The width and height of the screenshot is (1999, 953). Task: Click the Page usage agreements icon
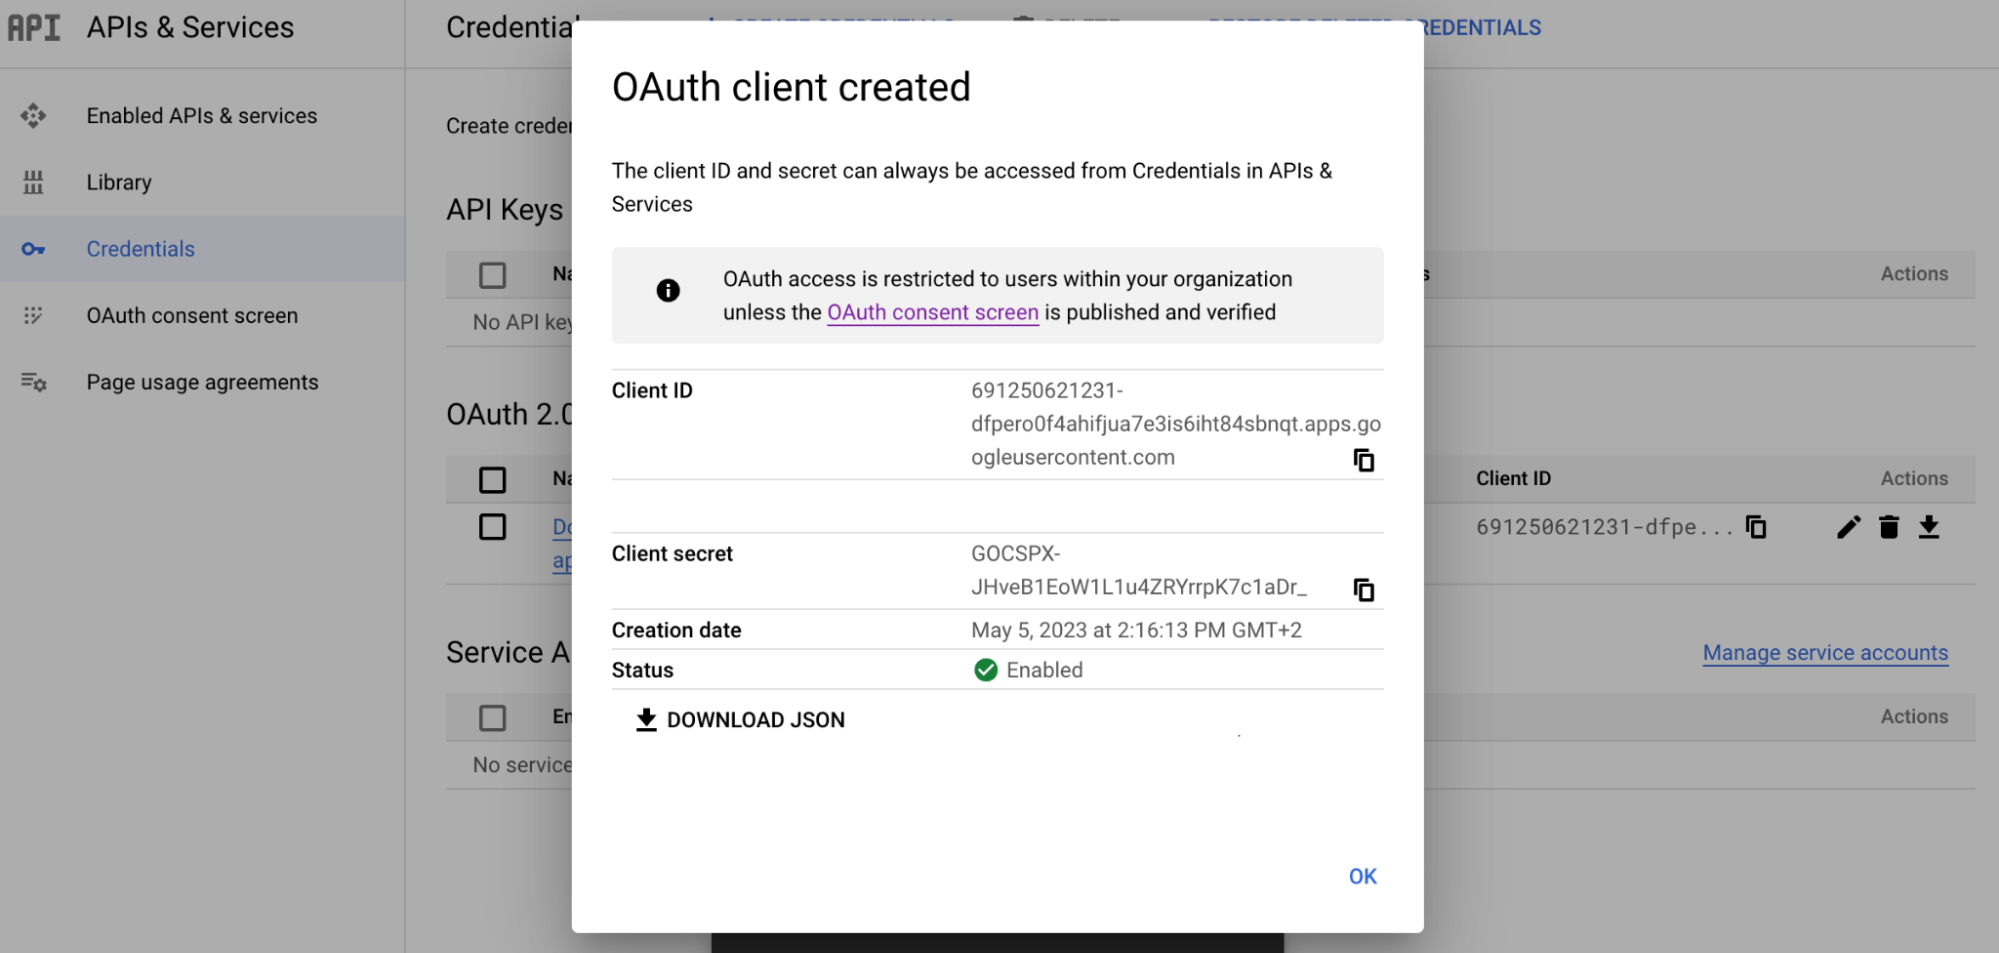pos(33,382)
